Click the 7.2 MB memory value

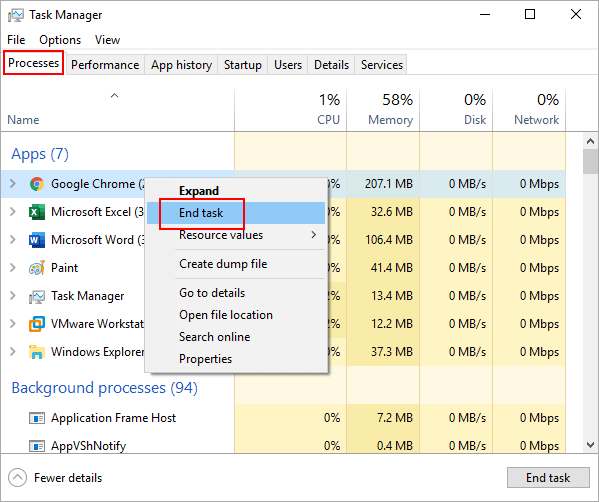[395, 418]
